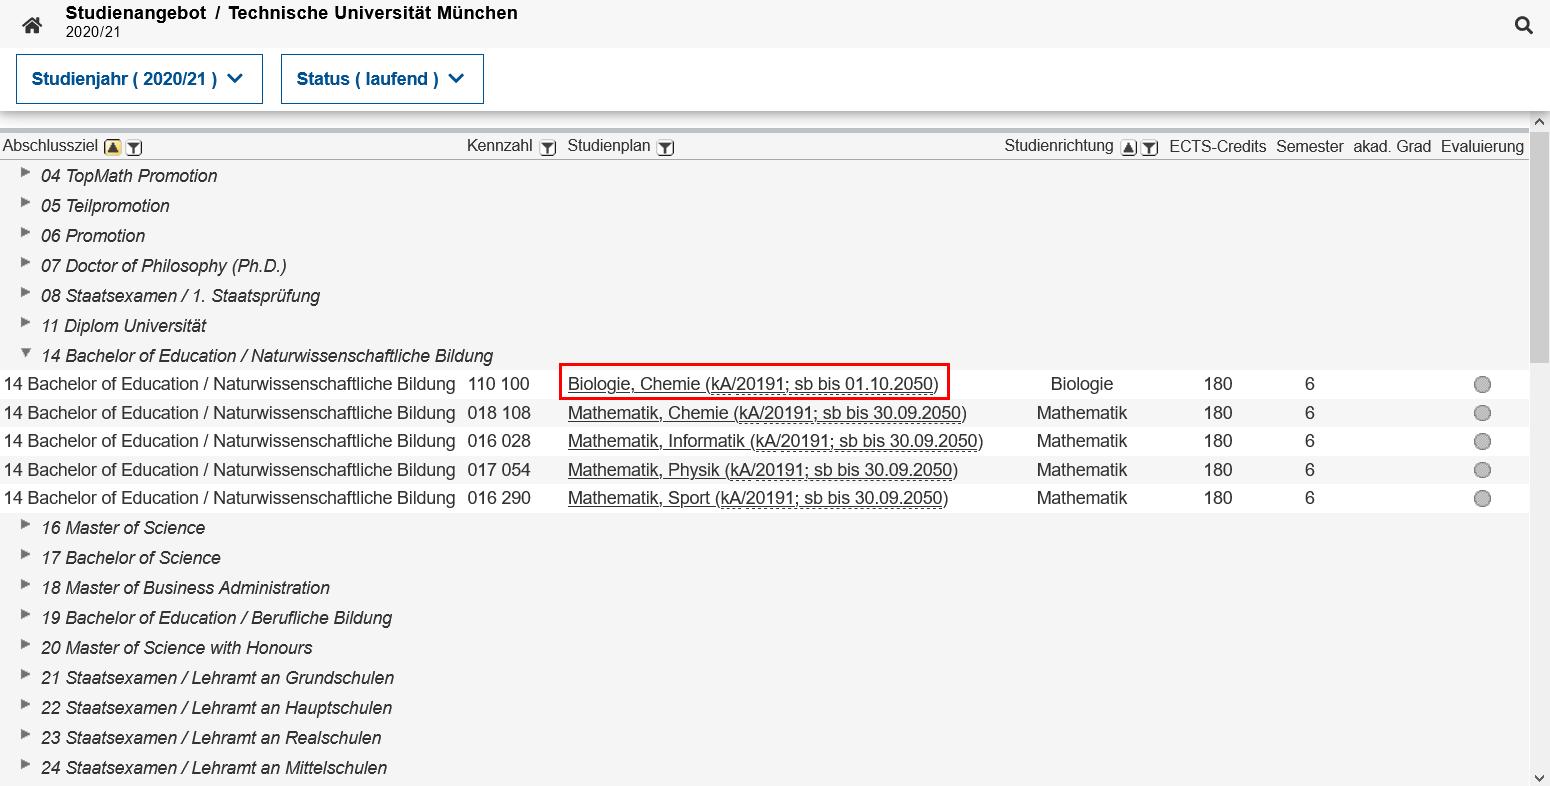Open the Abschlussziel filter icon
This screenshot has height=786, width=1550.
pyautogui.click(x=134, y=148)
